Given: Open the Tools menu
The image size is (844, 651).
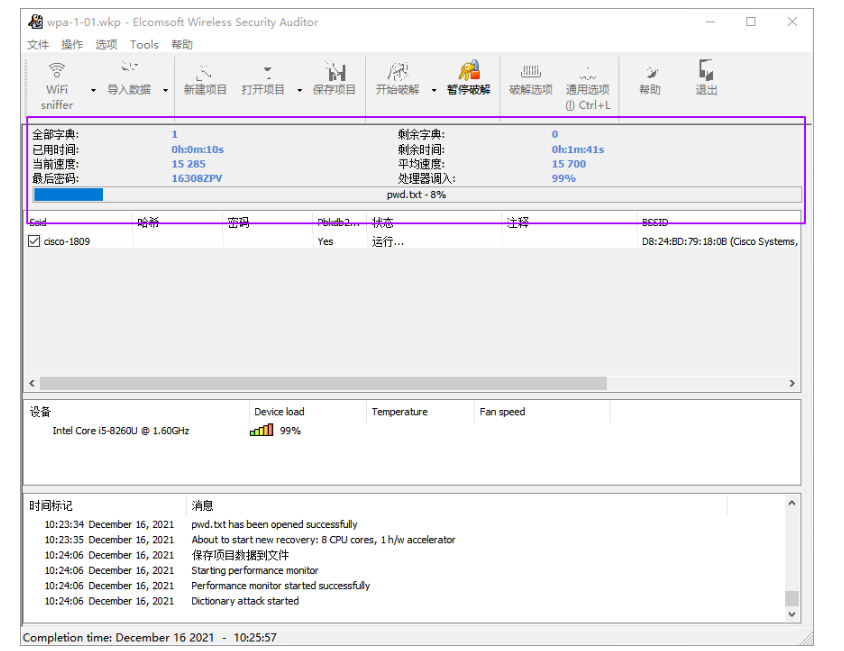Looking at the screenshot, I should click(x=144, y=45).
